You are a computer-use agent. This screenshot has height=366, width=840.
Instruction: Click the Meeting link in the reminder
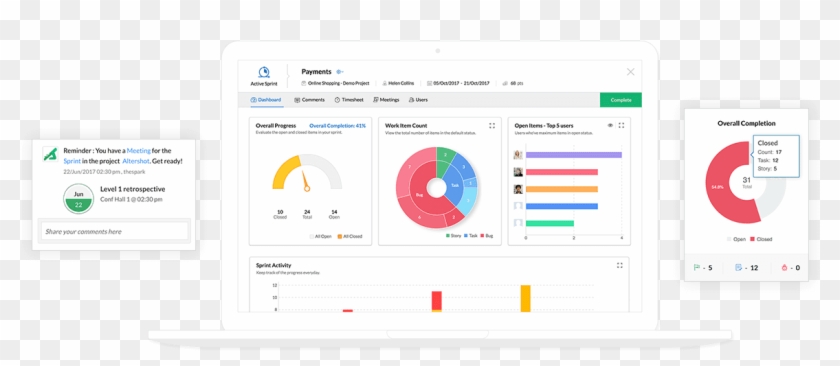139,151
